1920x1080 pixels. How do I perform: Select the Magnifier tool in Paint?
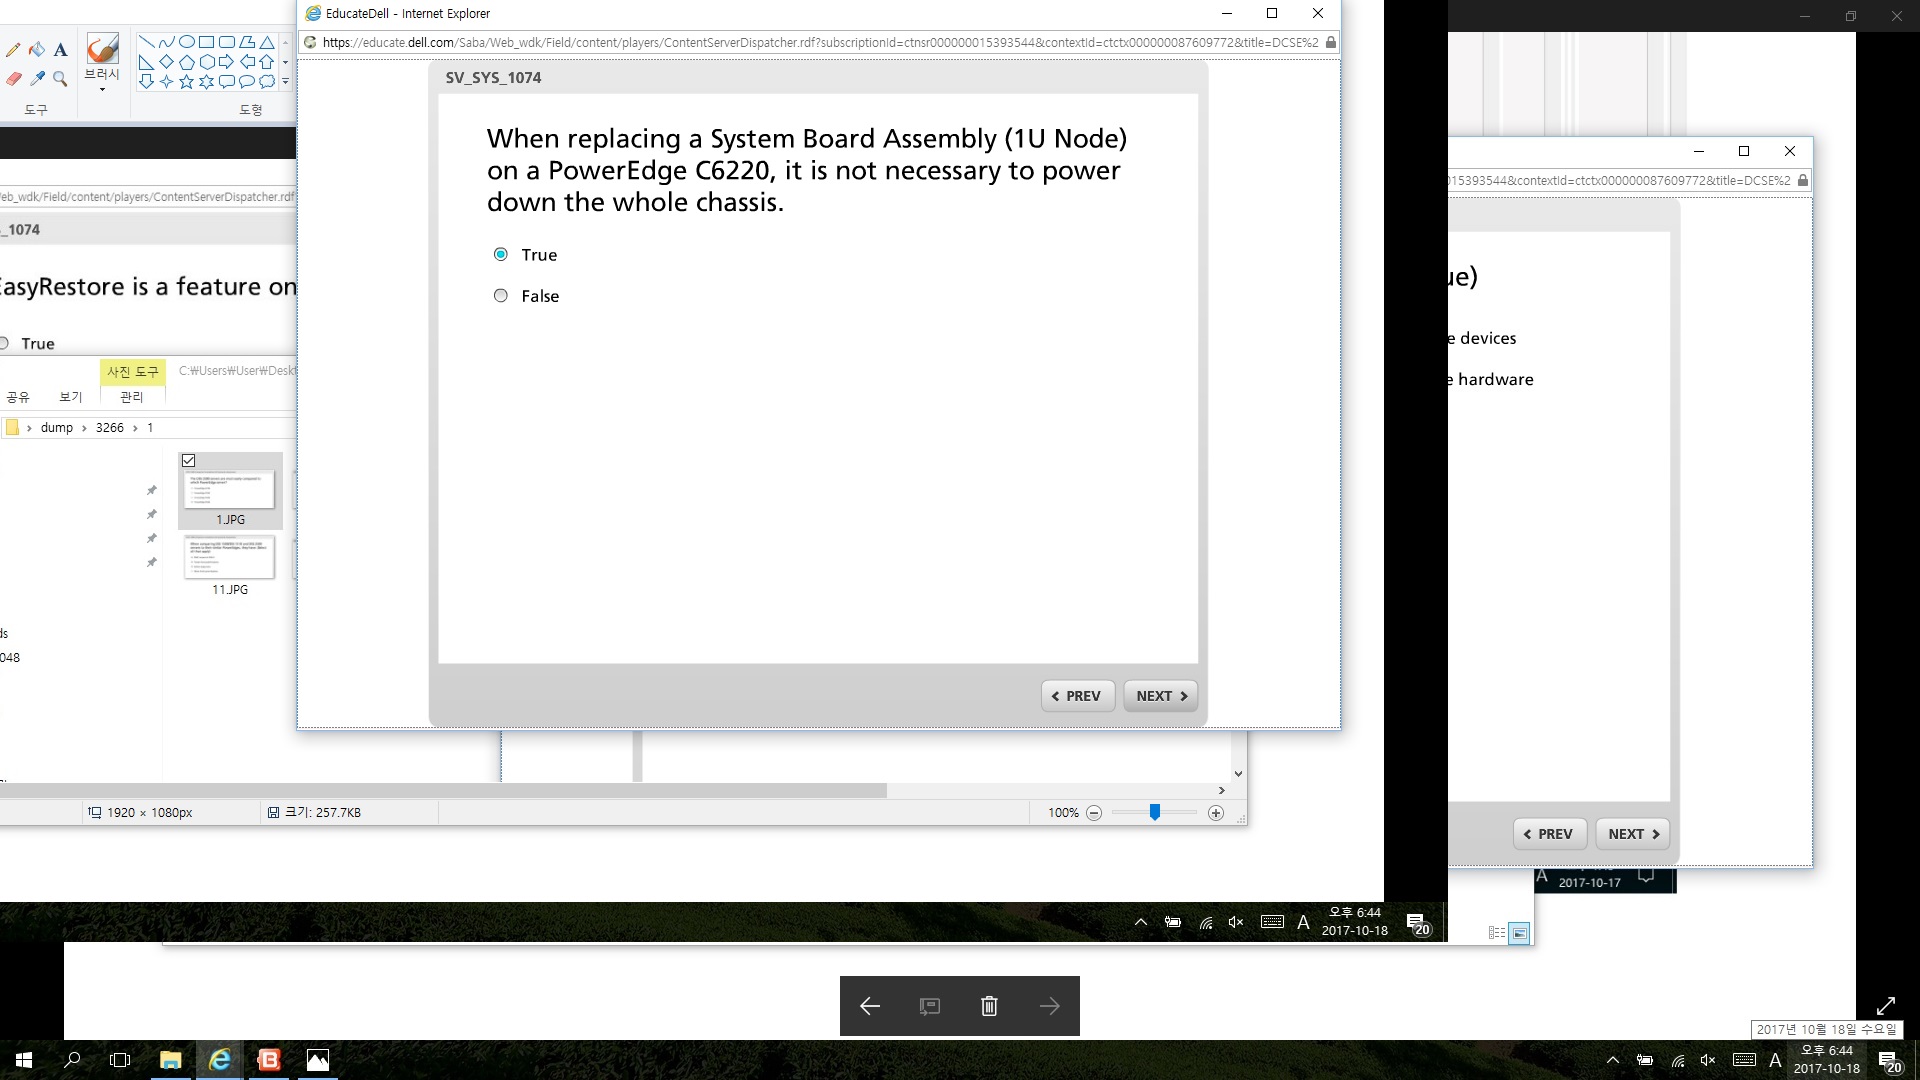tap(61, 78)
